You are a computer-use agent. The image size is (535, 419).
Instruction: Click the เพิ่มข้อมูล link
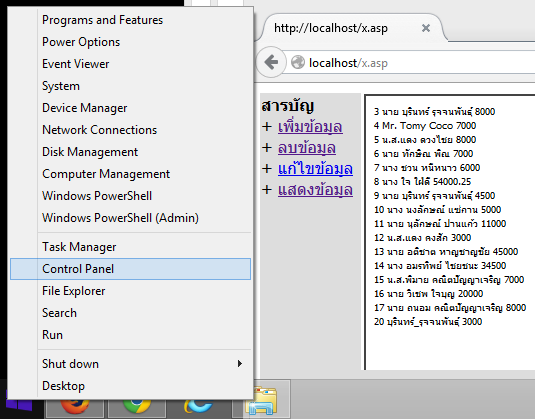[x=310, y=127]
